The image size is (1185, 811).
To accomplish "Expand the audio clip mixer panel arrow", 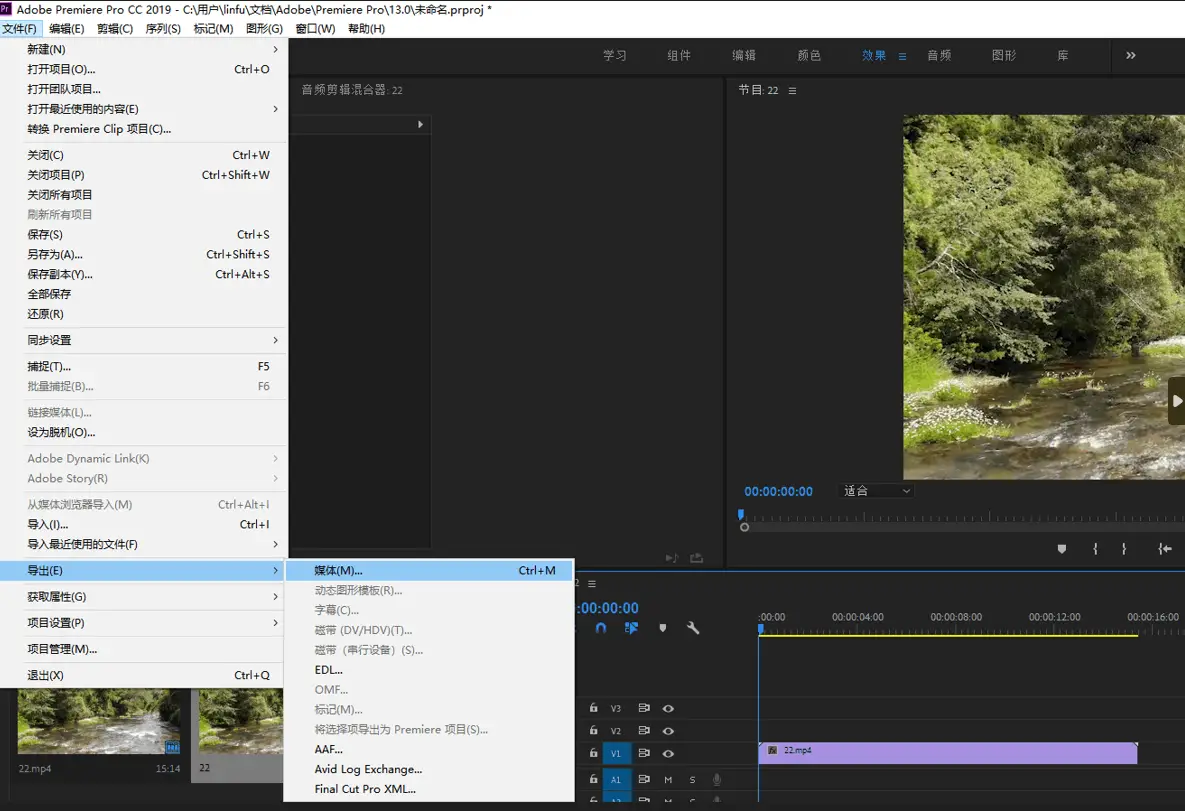I will click(420, 124).
